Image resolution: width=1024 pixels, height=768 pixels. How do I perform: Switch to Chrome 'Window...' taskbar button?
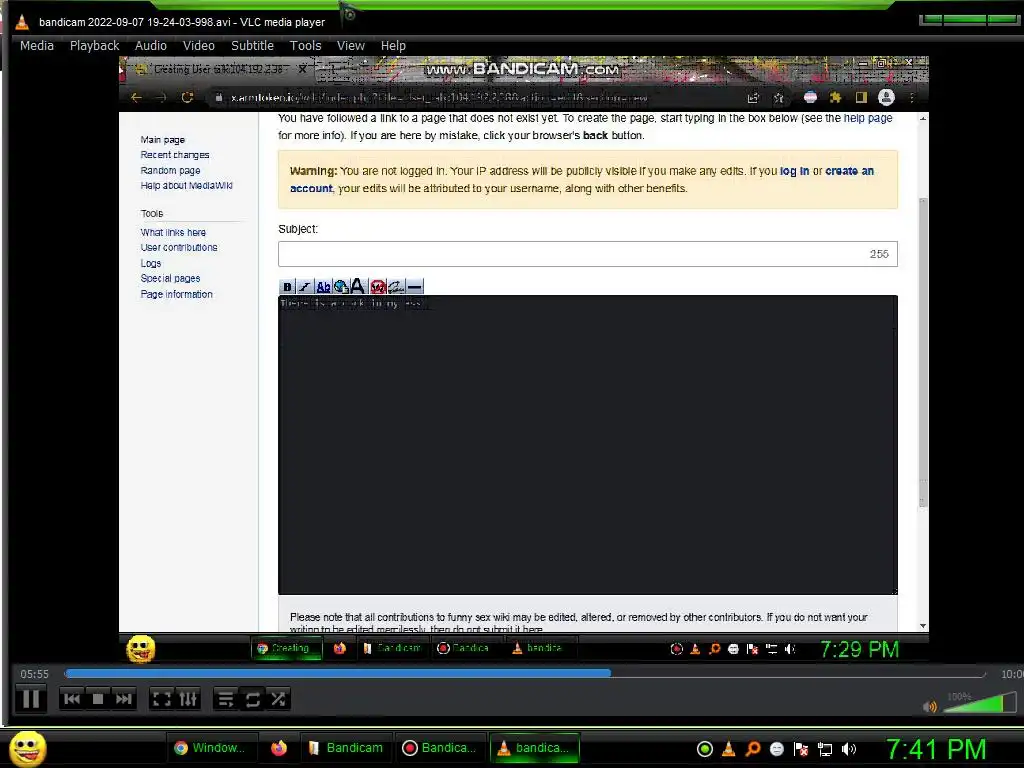210,748
